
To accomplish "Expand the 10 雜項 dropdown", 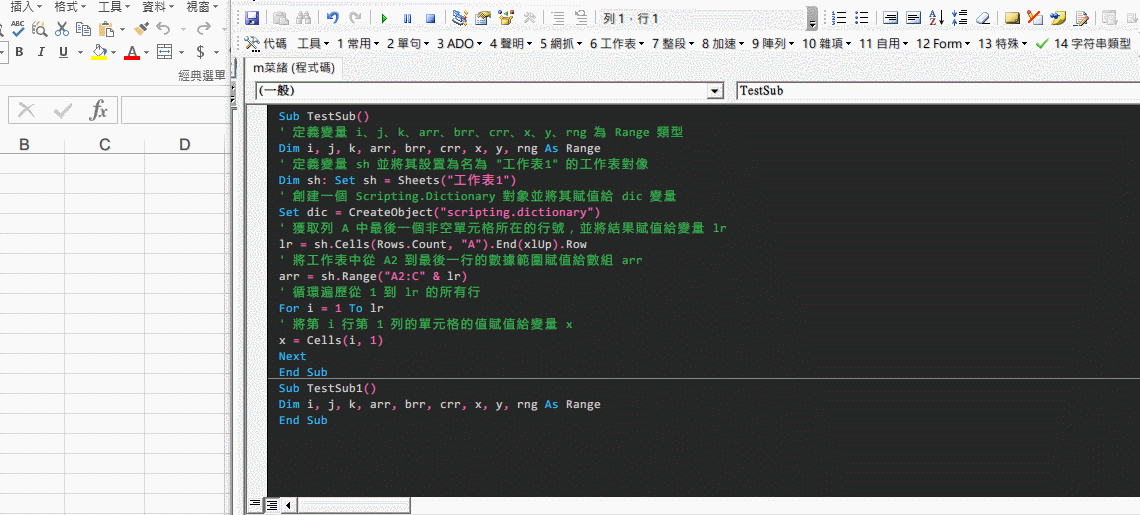I will [827, 44].
